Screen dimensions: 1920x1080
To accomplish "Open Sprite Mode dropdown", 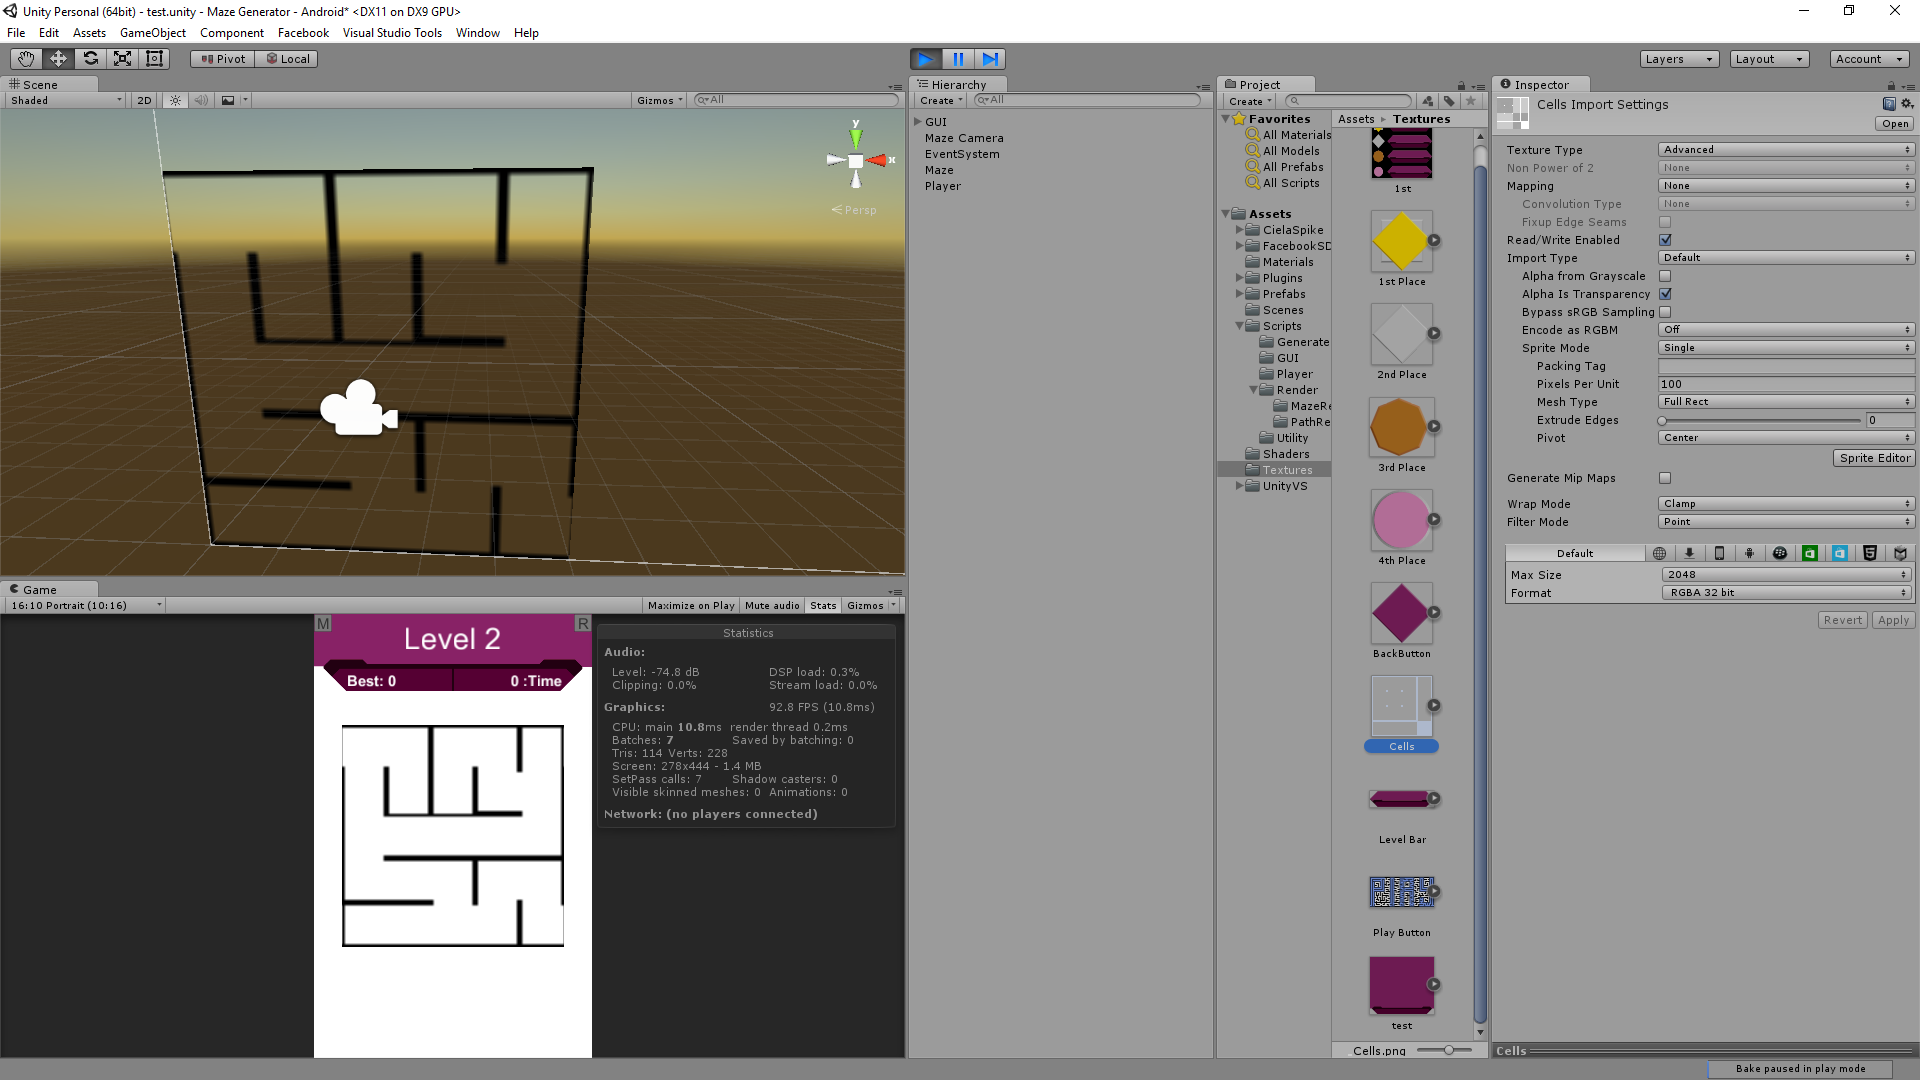I will pos(1786,348).
